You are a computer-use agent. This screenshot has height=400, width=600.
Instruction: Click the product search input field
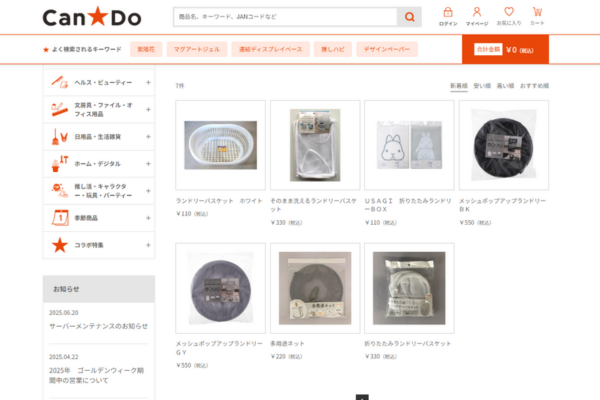(x=285, y=17)
